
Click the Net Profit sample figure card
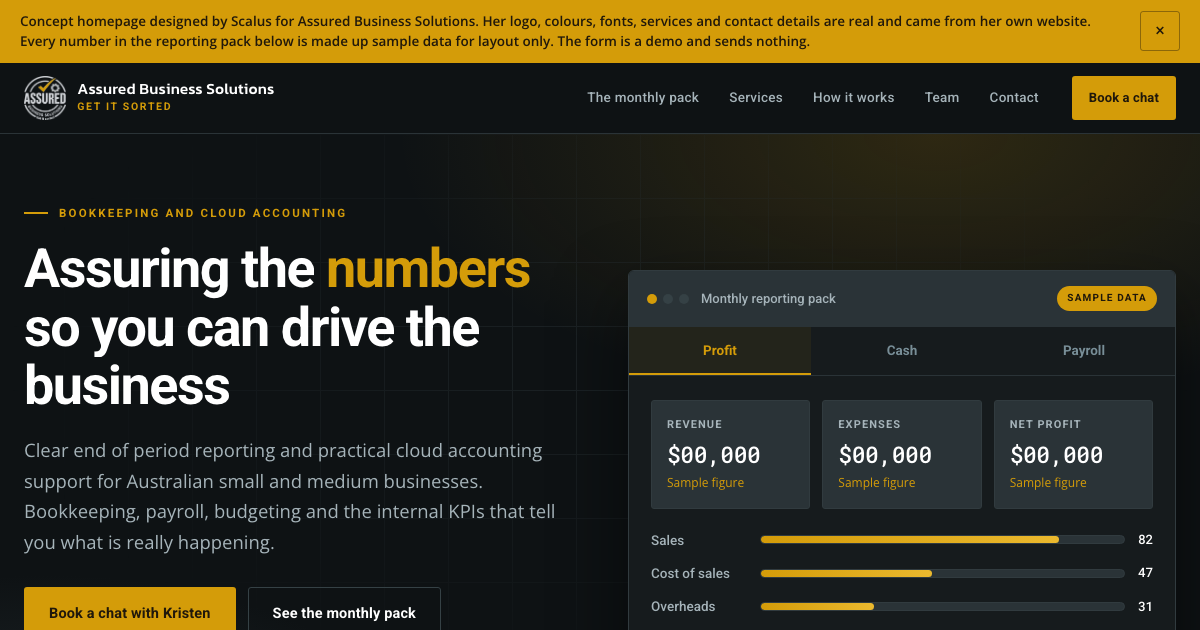(x=1073, y=455)
